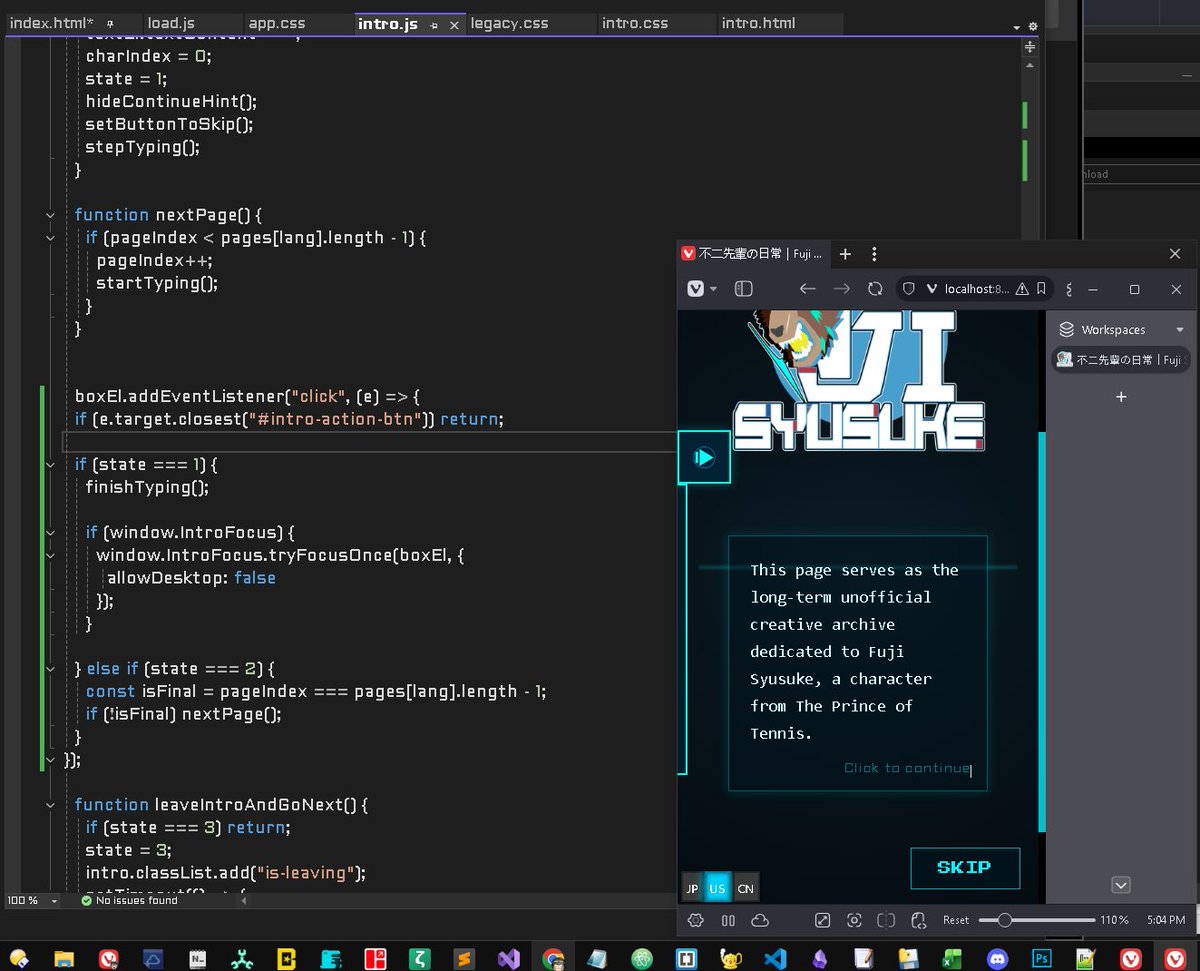Reload the localhost page

[875, 288]
